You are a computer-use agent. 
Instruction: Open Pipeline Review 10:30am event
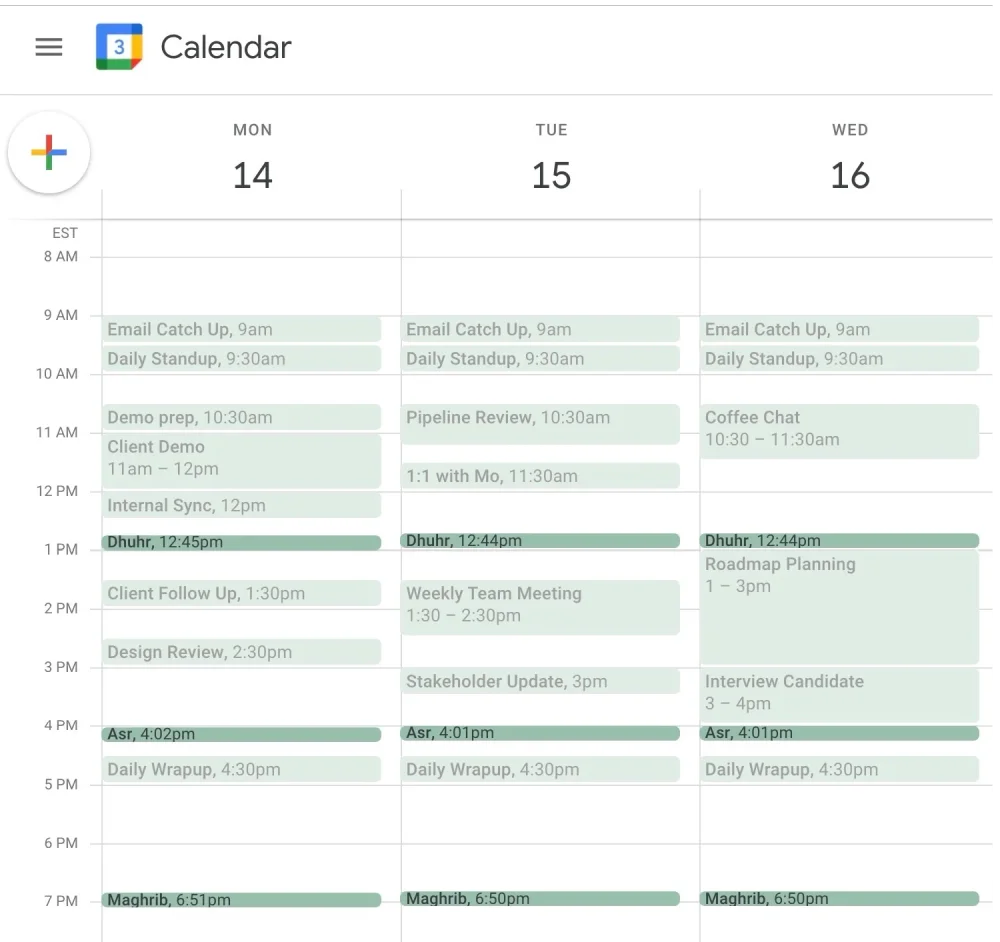540,424
